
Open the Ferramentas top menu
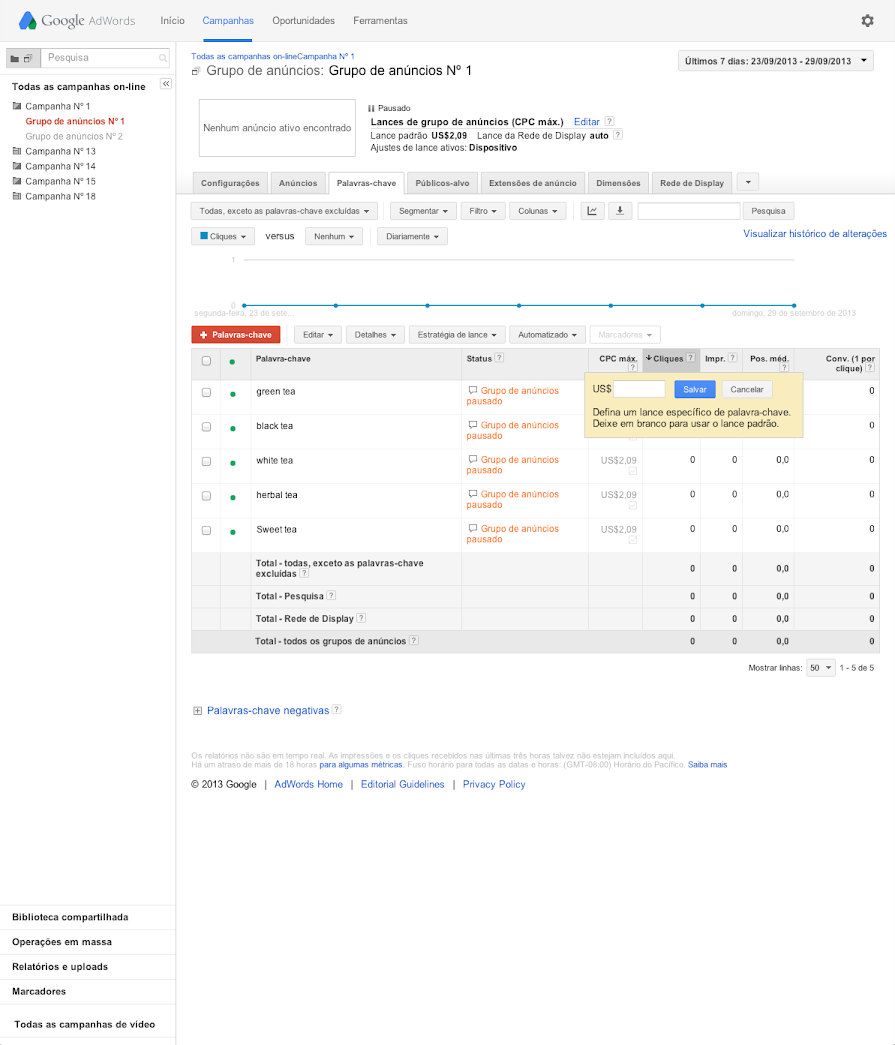point(380,21)
